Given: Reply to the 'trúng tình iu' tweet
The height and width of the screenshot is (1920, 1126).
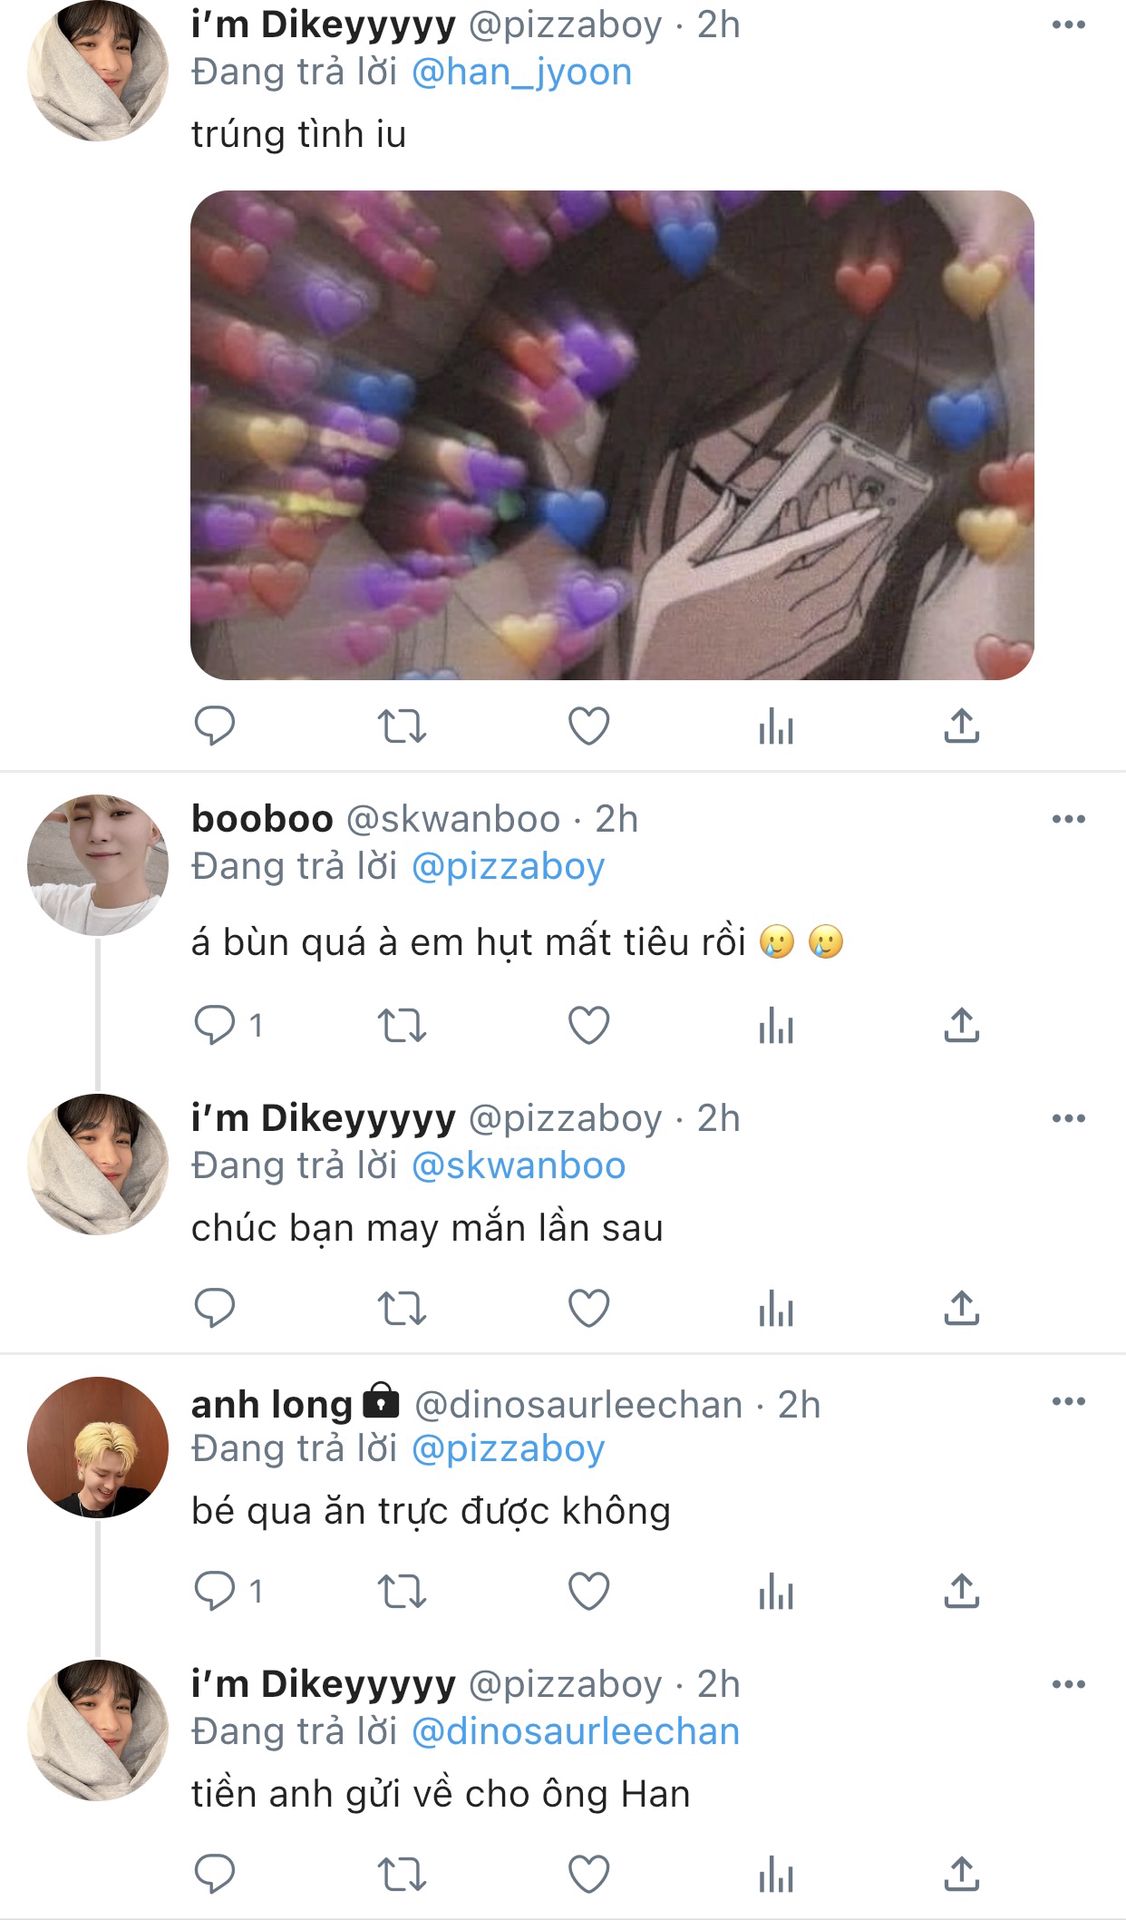Looking at the screenshot, I should point(214,726).
